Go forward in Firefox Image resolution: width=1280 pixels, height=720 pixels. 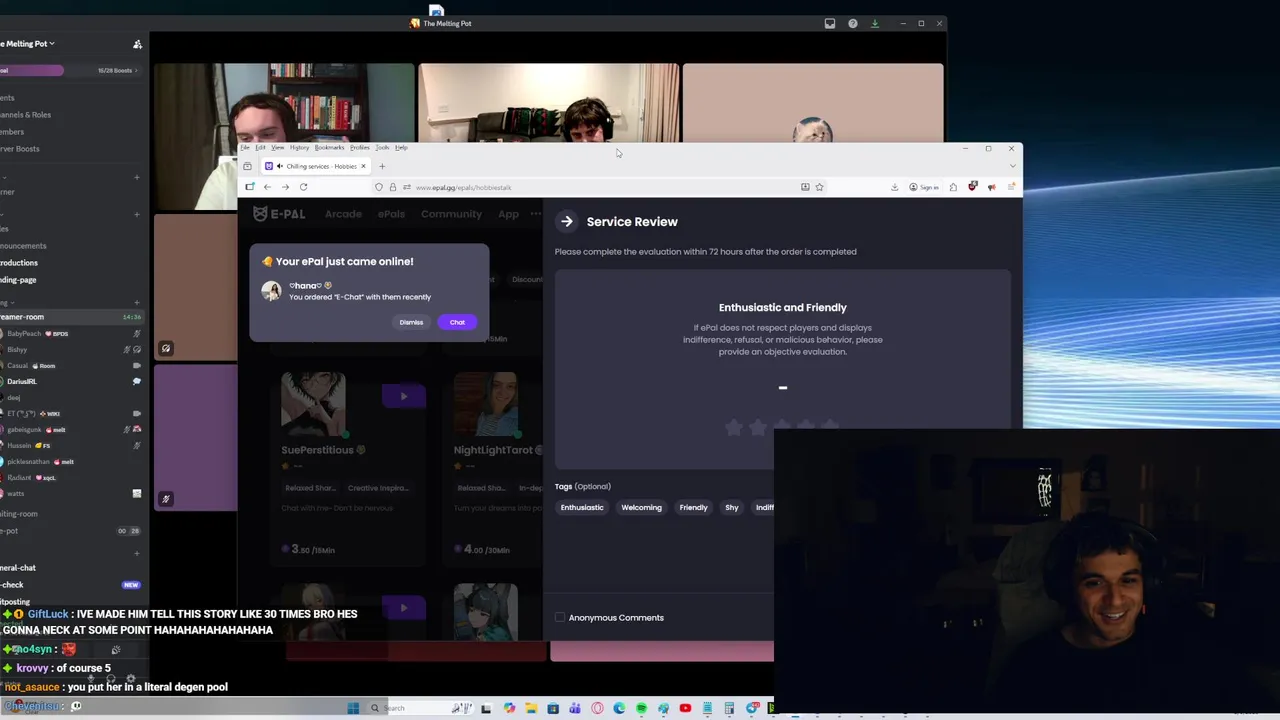point(285,187)
